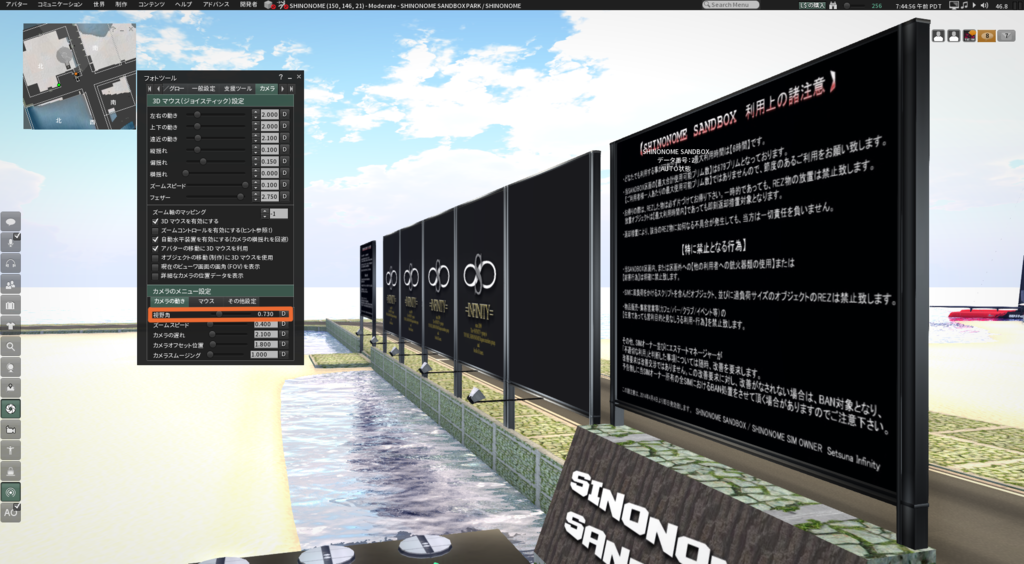This screenshot has width=1024, height=564.
Task: Open アバター menu in top menu bar
Action: [x=16, y=5]
